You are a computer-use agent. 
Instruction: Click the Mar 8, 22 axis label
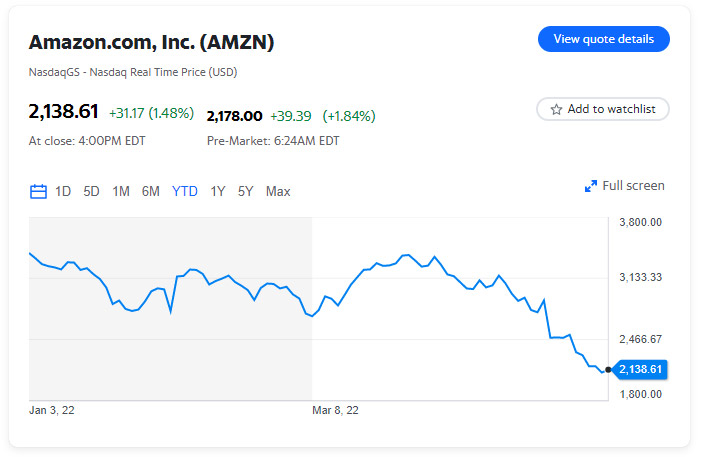pyautogui.click(x=335, y=410)
